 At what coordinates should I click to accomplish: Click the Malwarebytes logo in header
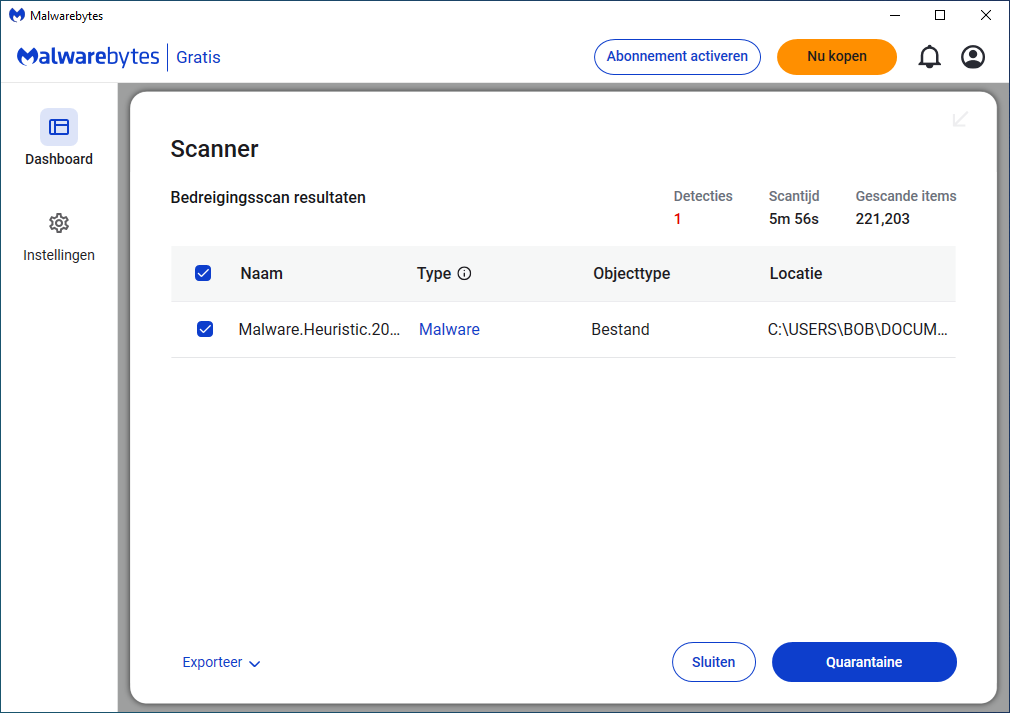click(88, 57)
